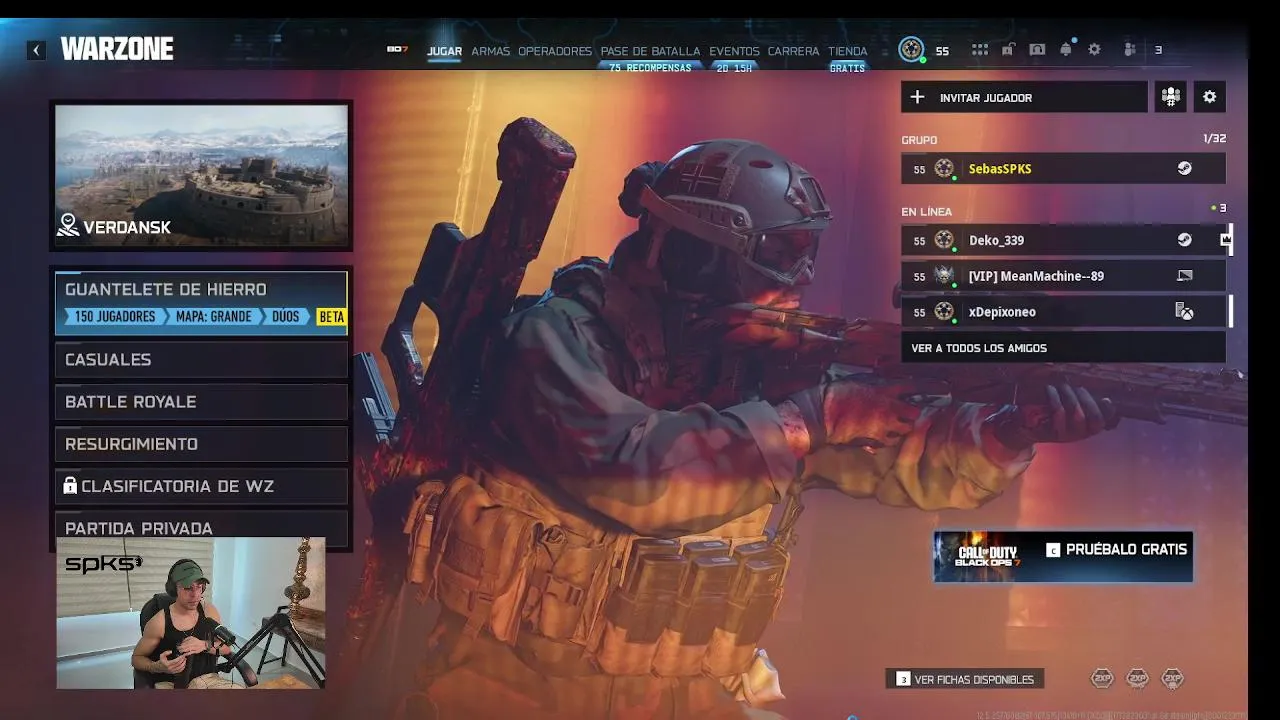Open the grid menu icon in the top bar

[980, 50]
